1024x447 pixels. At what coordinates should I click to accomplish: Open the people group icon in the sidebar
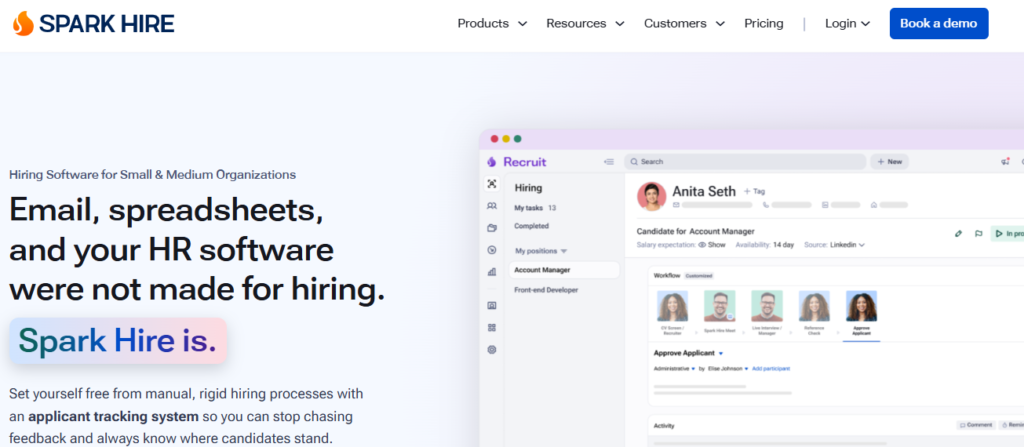[x=492, y=206]
